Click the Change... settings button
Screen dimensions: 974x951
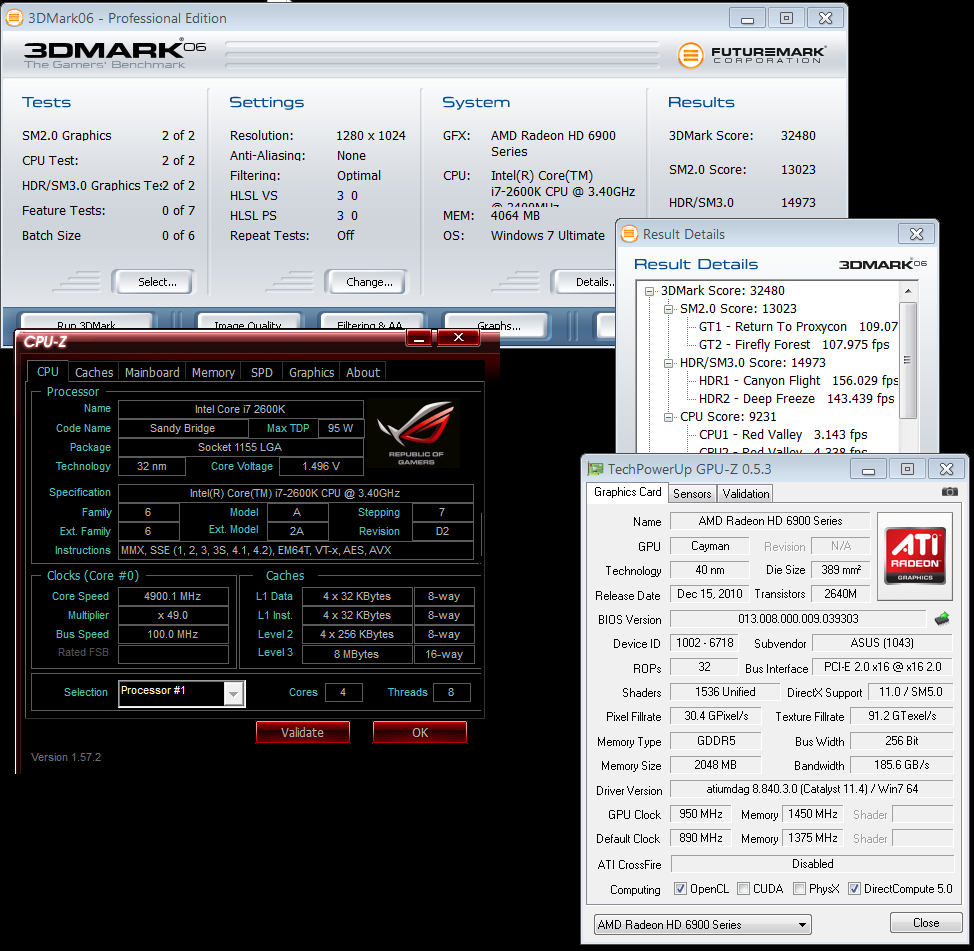[x=368, y=282]
